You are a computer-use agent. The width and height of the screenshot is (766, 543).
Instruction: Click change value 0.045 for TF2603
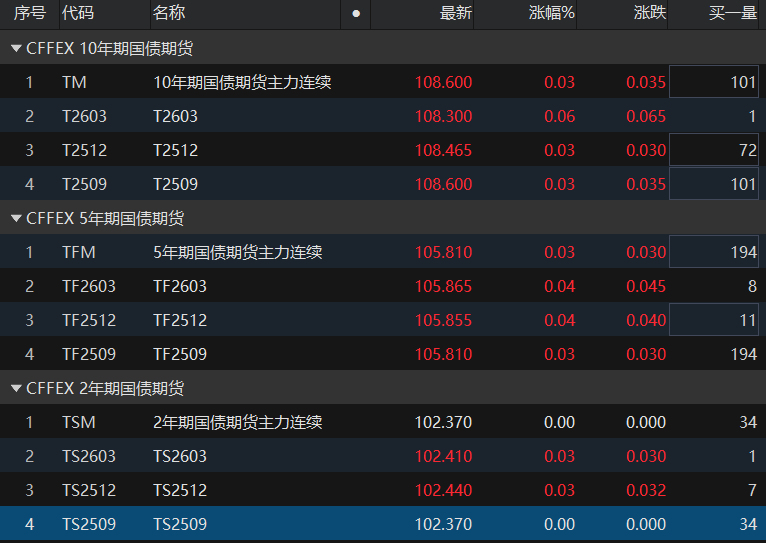point(646,286)
